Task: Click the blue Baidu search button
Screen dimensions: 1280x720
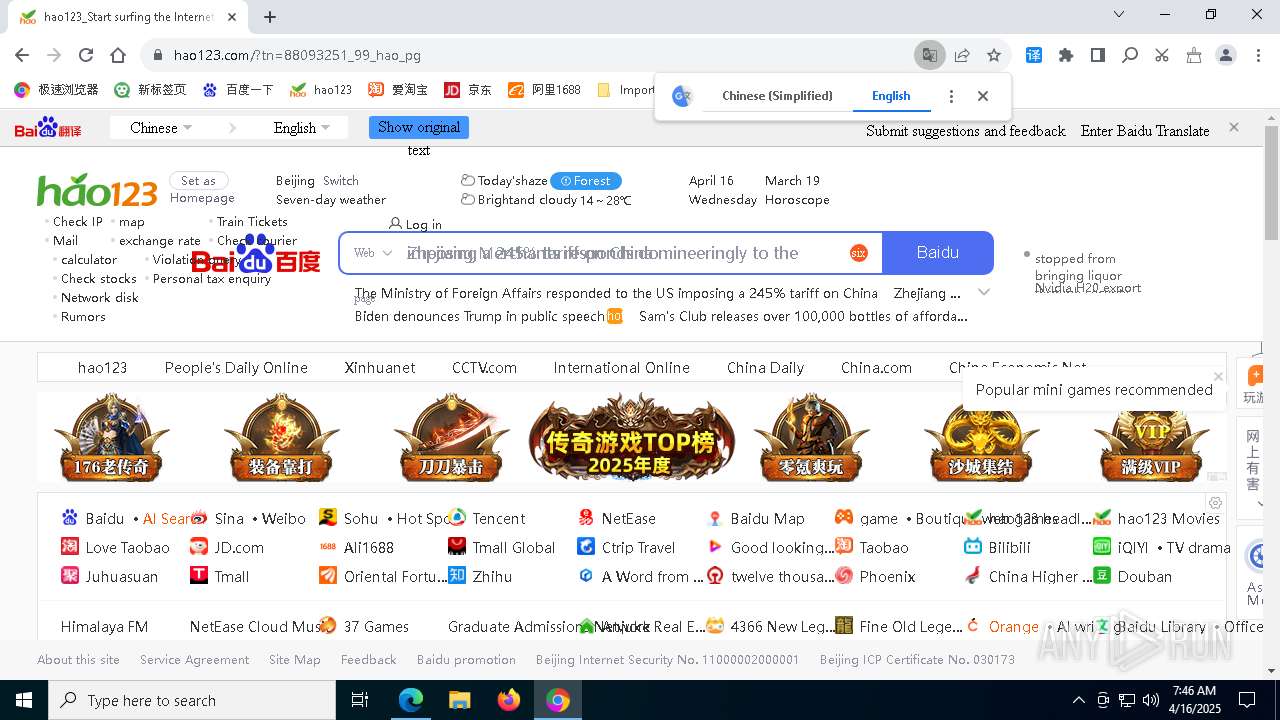Action: point(938,253)
